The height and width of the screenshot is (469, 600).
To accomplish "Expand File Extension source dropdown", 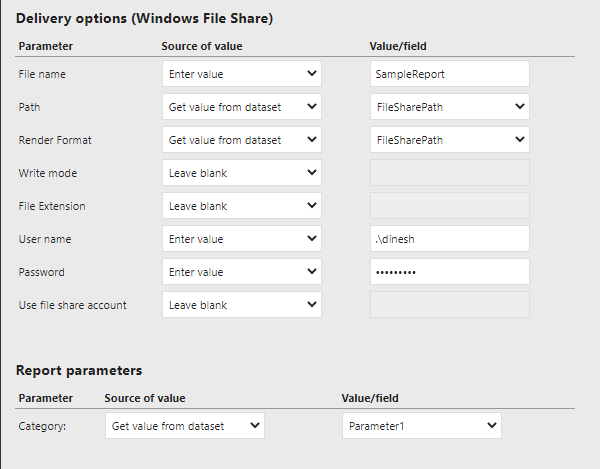I will point(241,206).
